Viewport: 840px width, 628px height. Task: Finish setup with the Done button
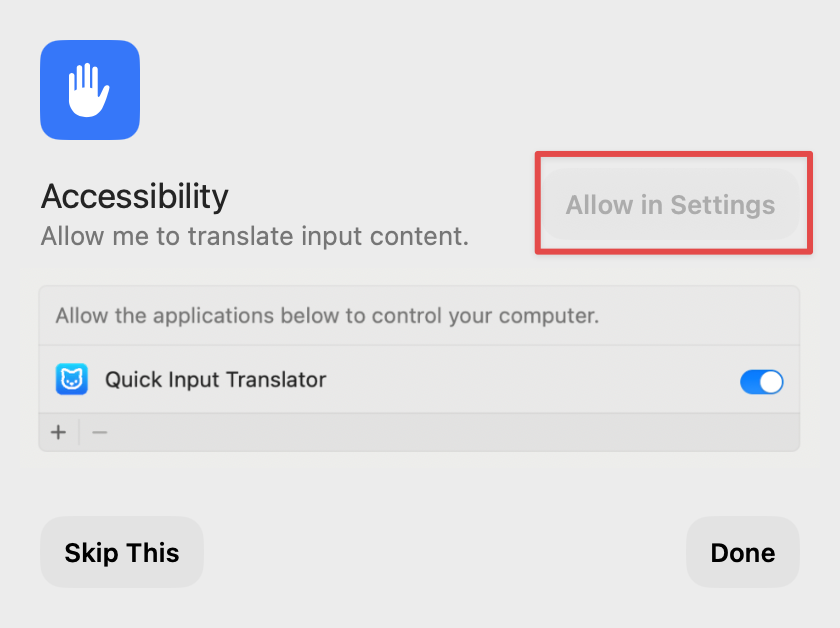[742, 552]
